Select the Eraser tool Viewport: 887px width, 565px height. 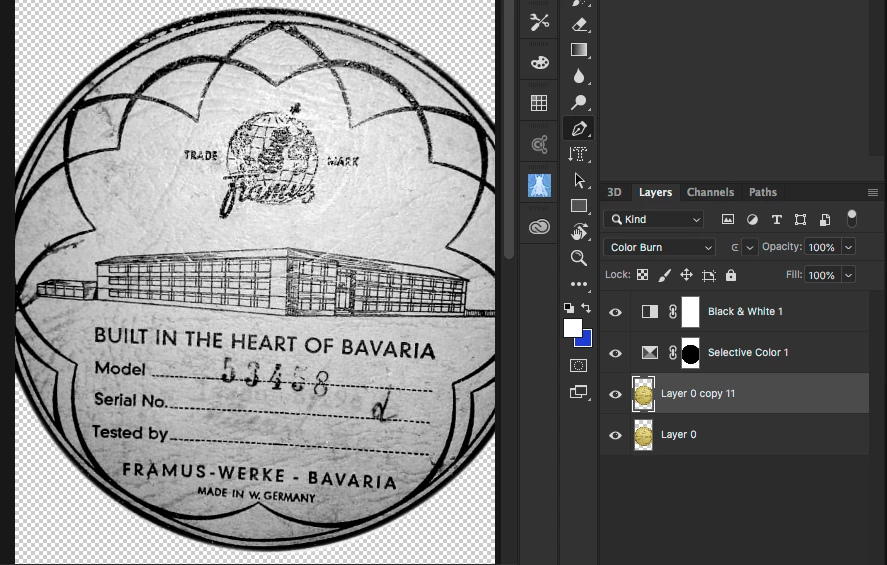(579, 25)
